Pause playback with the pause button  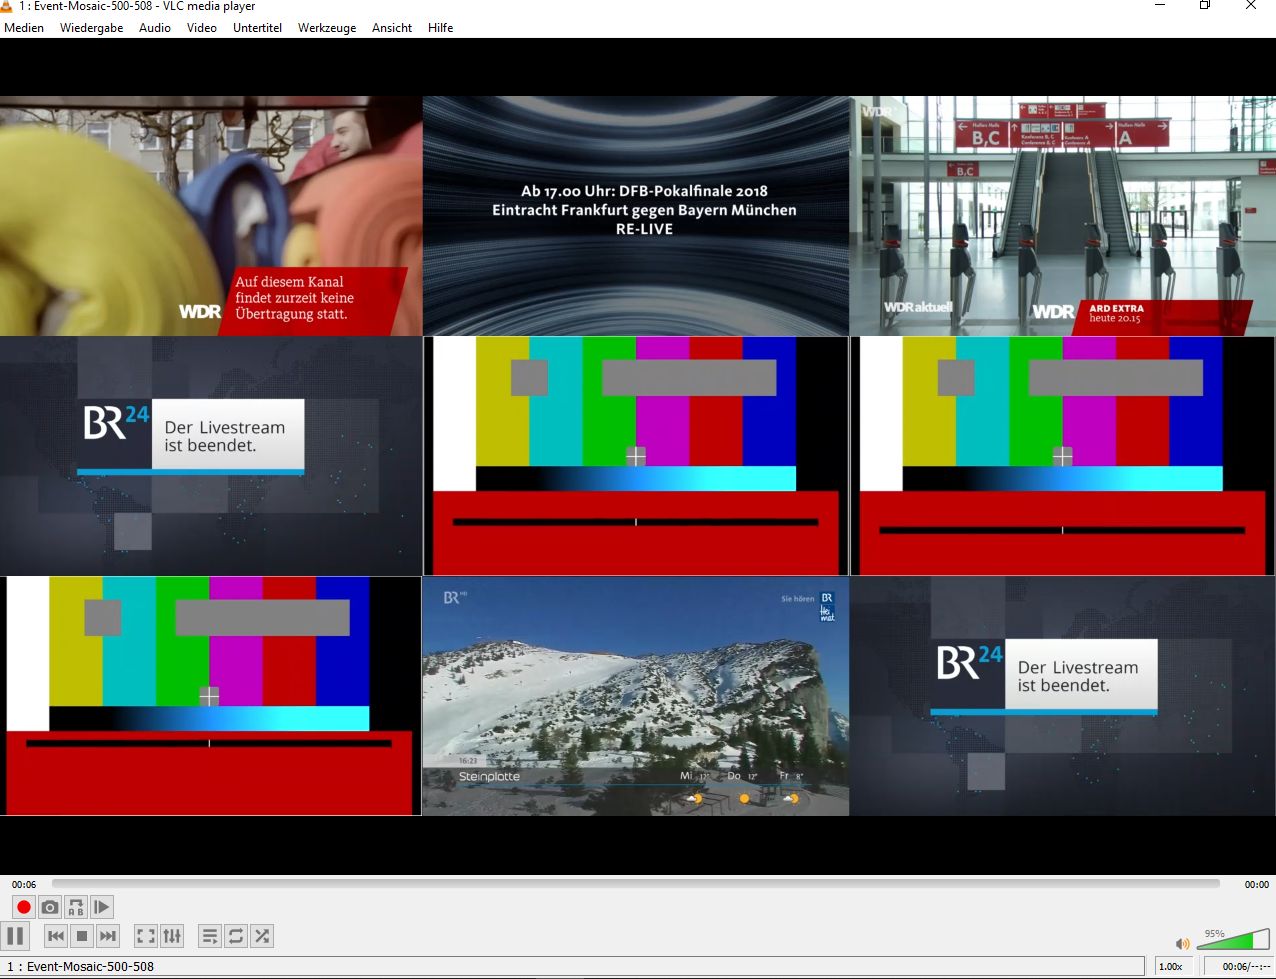(15, 936)
